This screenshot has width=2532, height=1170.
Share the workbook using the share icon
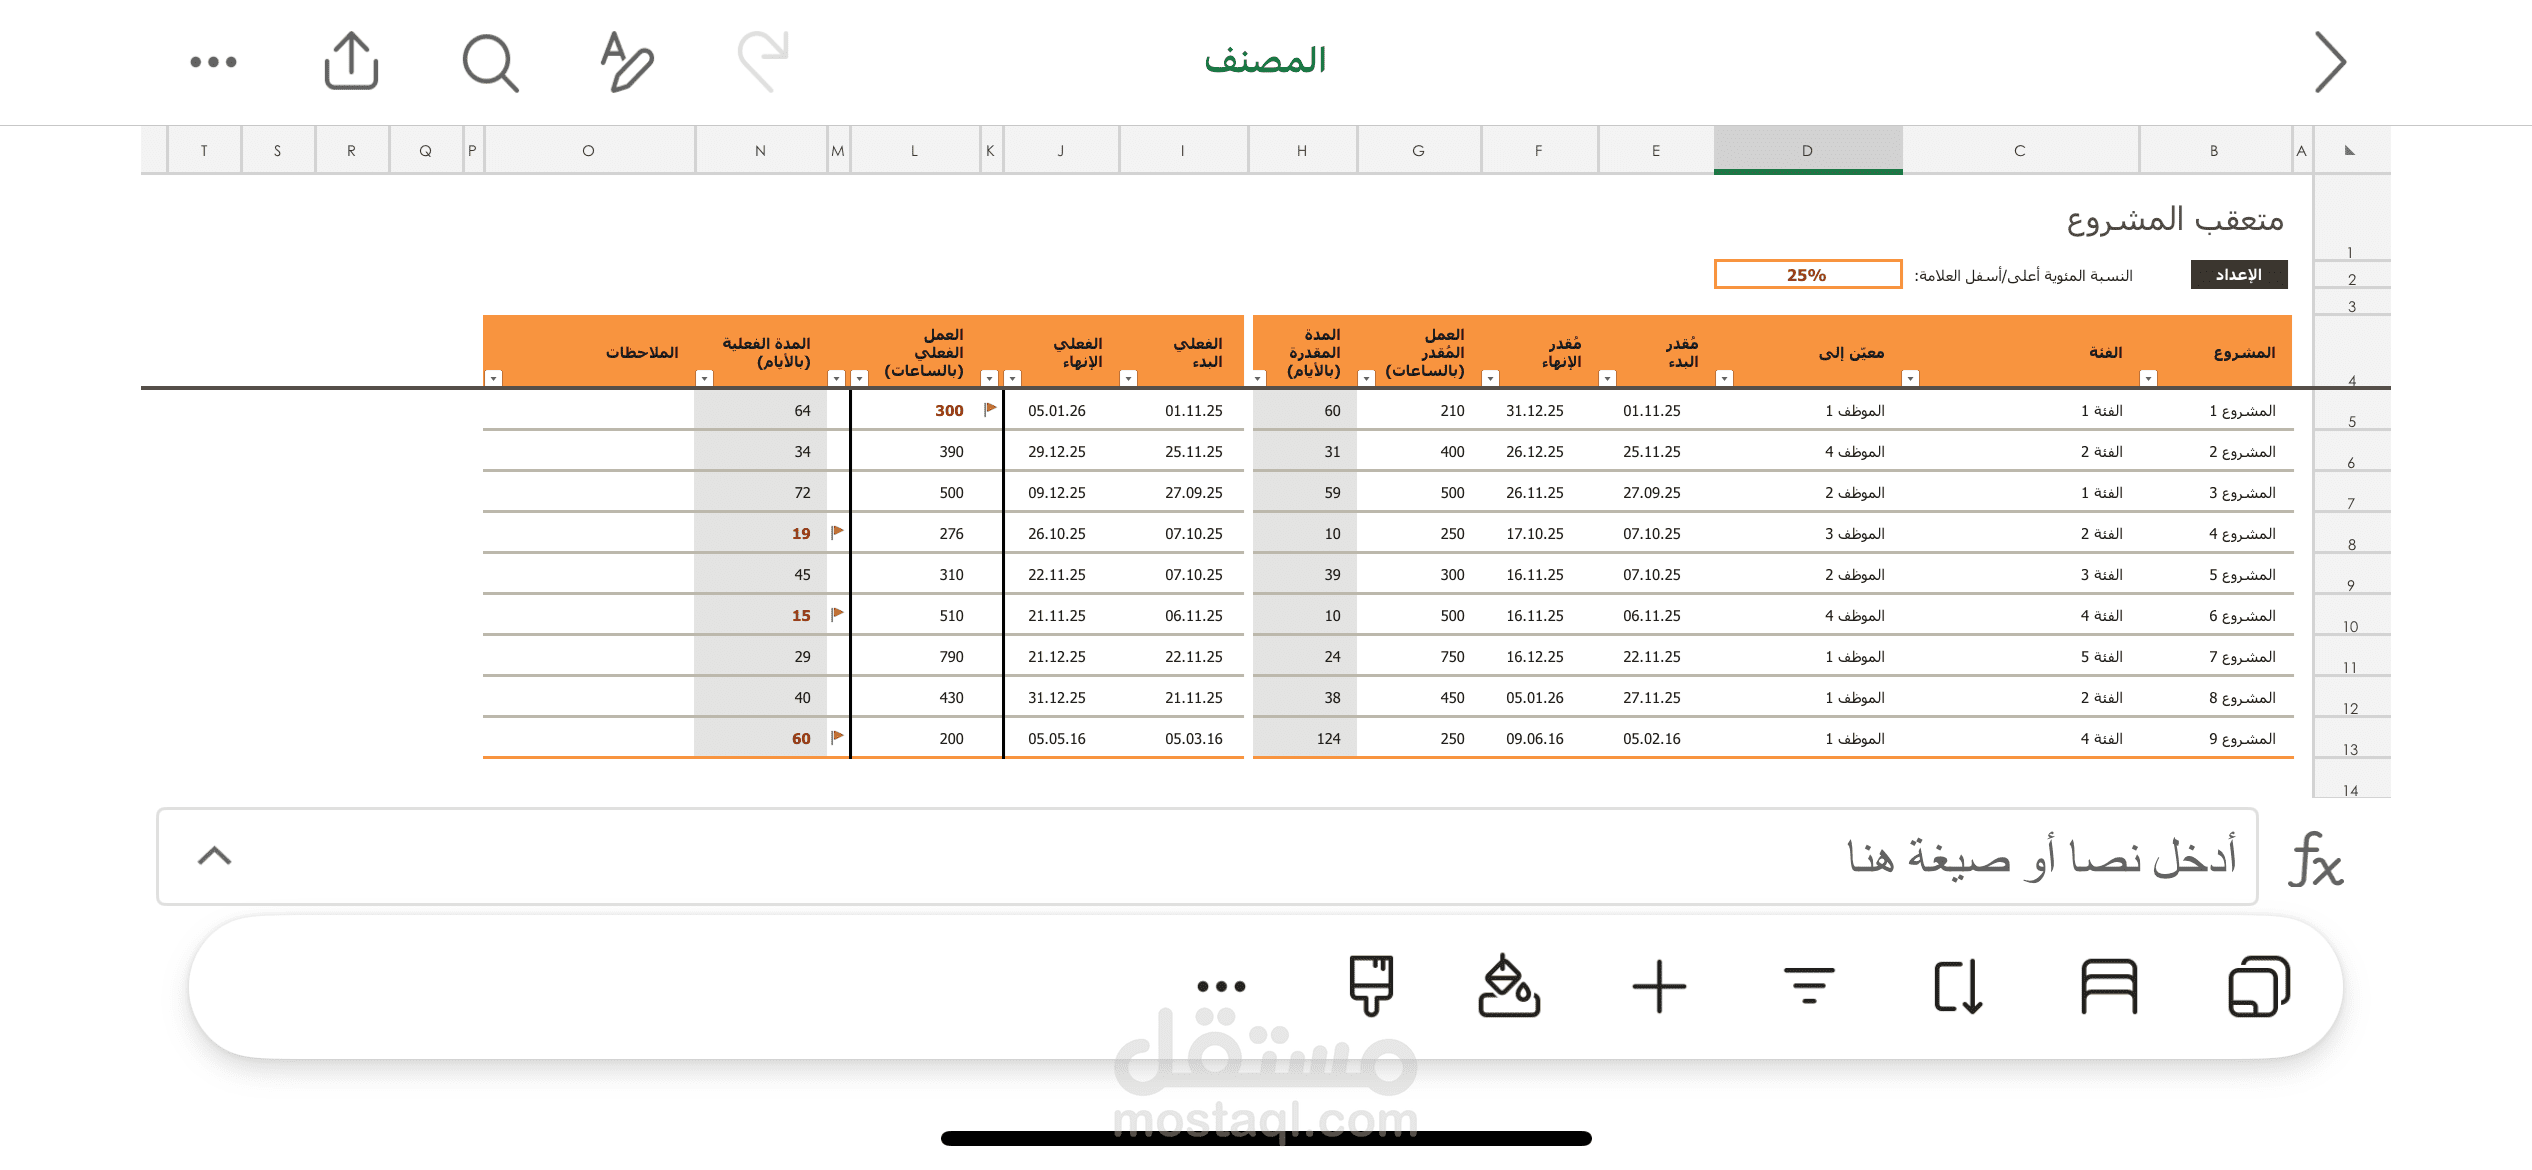pos(350,61)
